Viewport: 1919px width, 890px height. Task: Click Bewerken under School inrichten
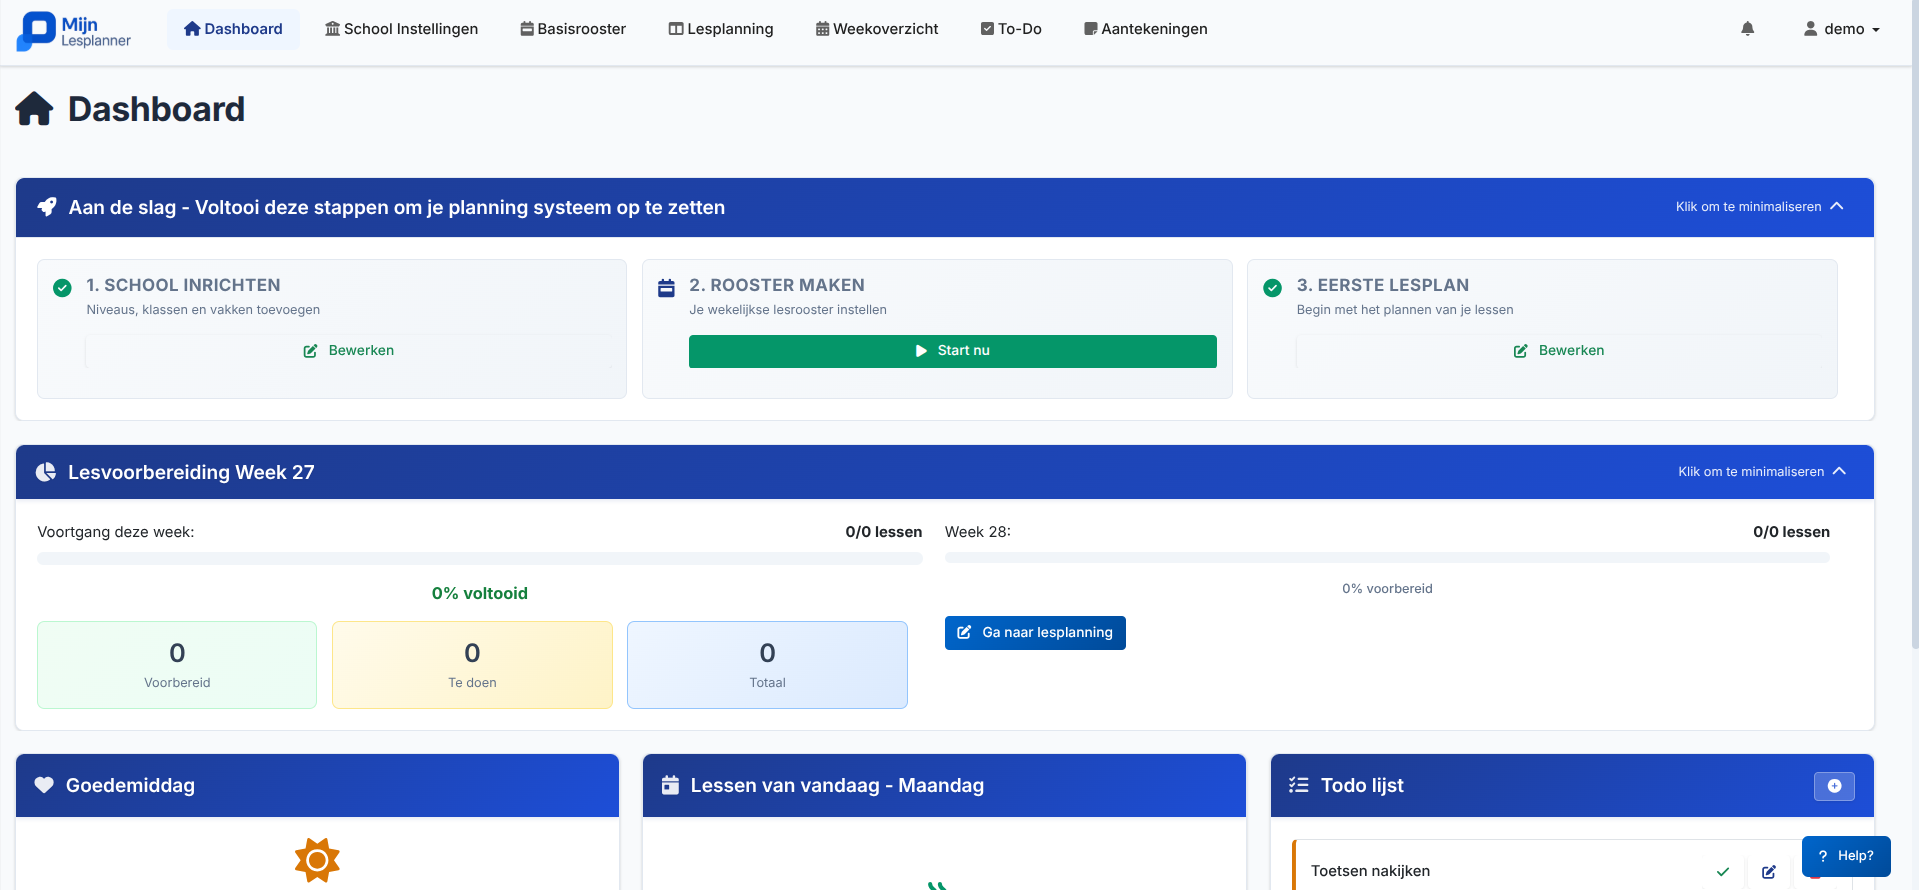pos(349,351)
